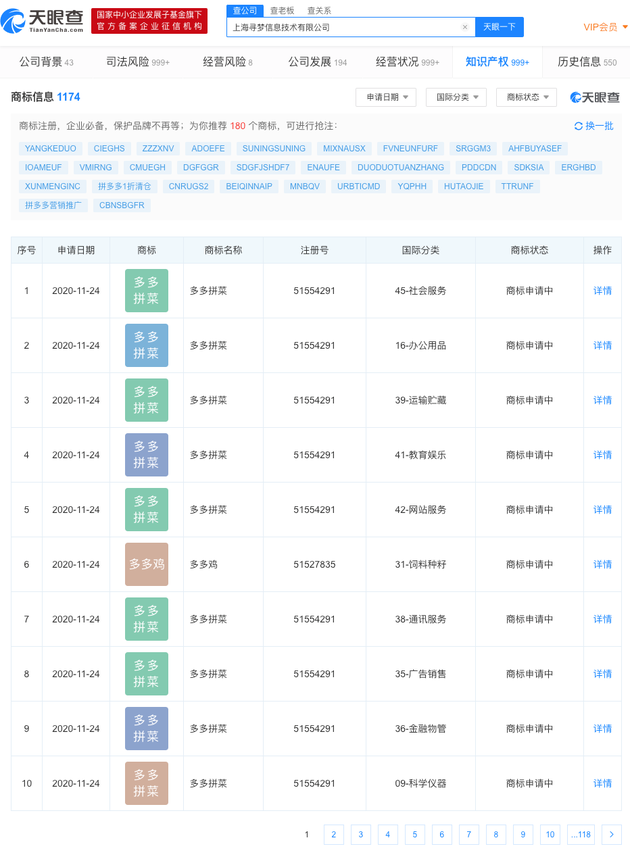Viewport: 630px width, 859px height.
Task: Select the YANGKEDUO recommended trademark tag
Action: pos(50,148)
